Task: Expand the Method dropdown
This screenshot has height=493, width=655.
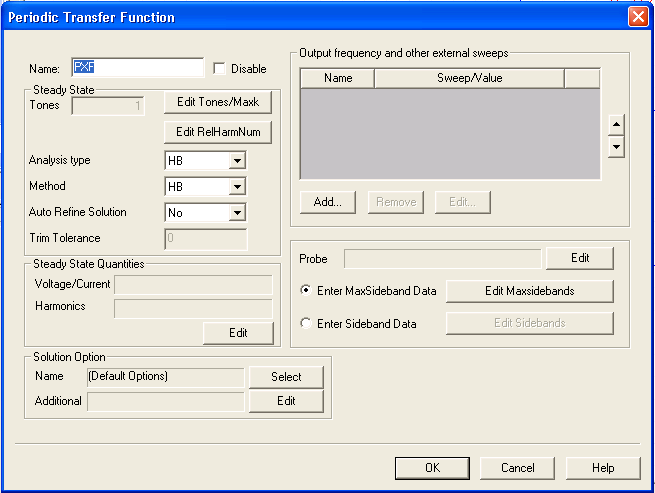Action: [x=236, y=186]
